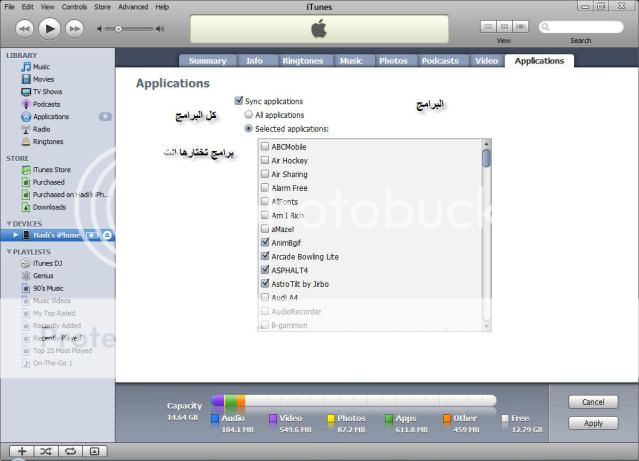Switch to list view
The image size is (639, 461).
click(x=488, y=27)
